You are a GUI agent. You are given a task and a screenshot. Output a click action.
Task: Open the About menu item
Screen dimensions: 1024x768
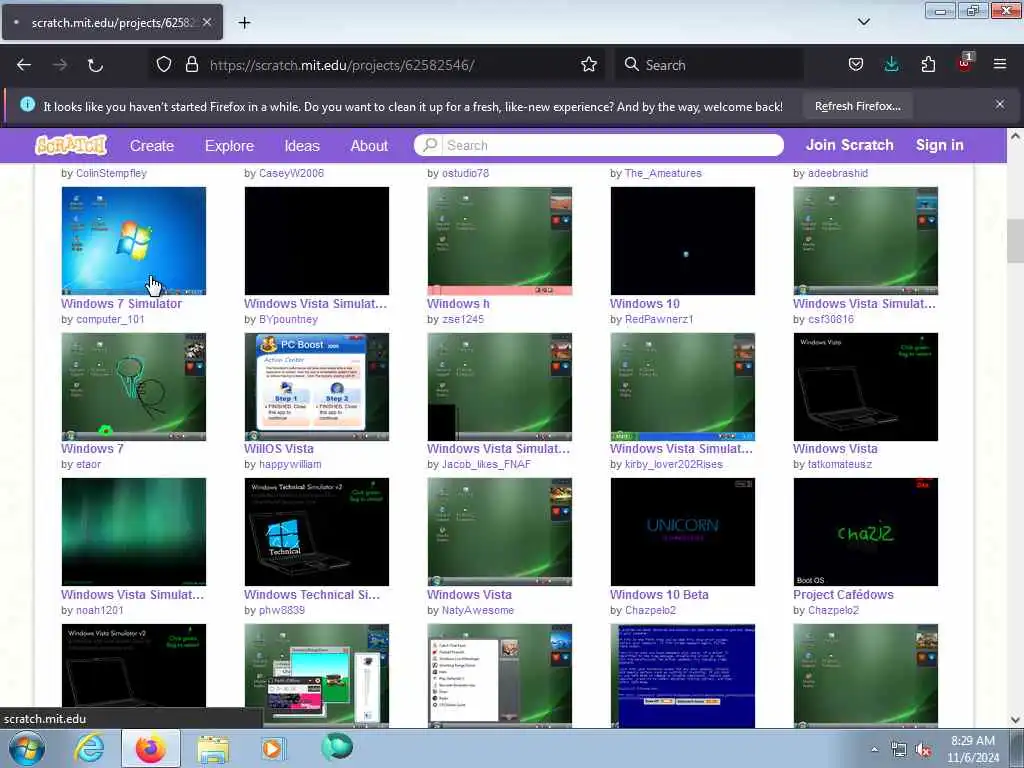[369, 146]
